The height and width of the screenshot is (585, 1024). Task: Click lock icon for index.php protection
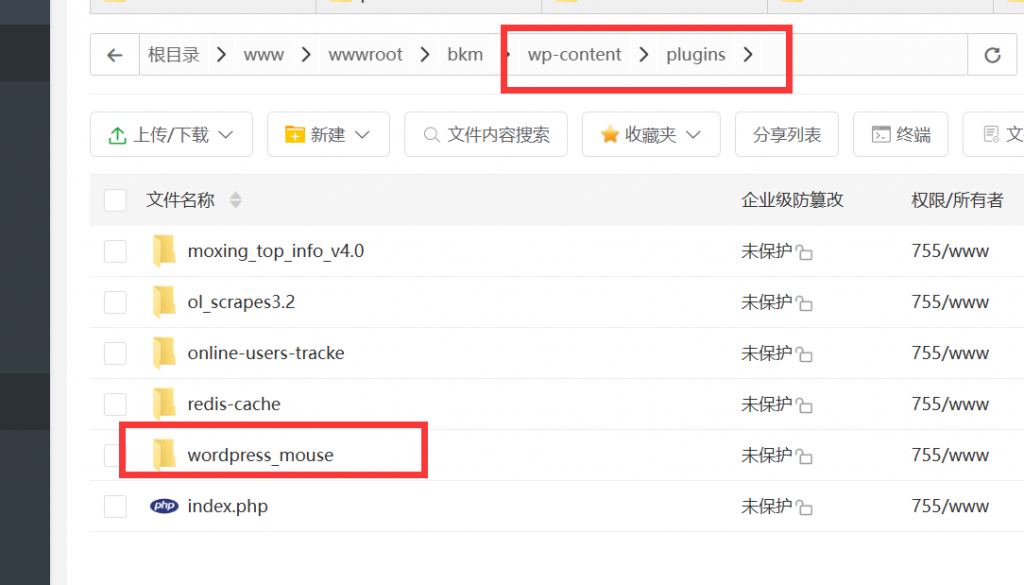[804, 507]
